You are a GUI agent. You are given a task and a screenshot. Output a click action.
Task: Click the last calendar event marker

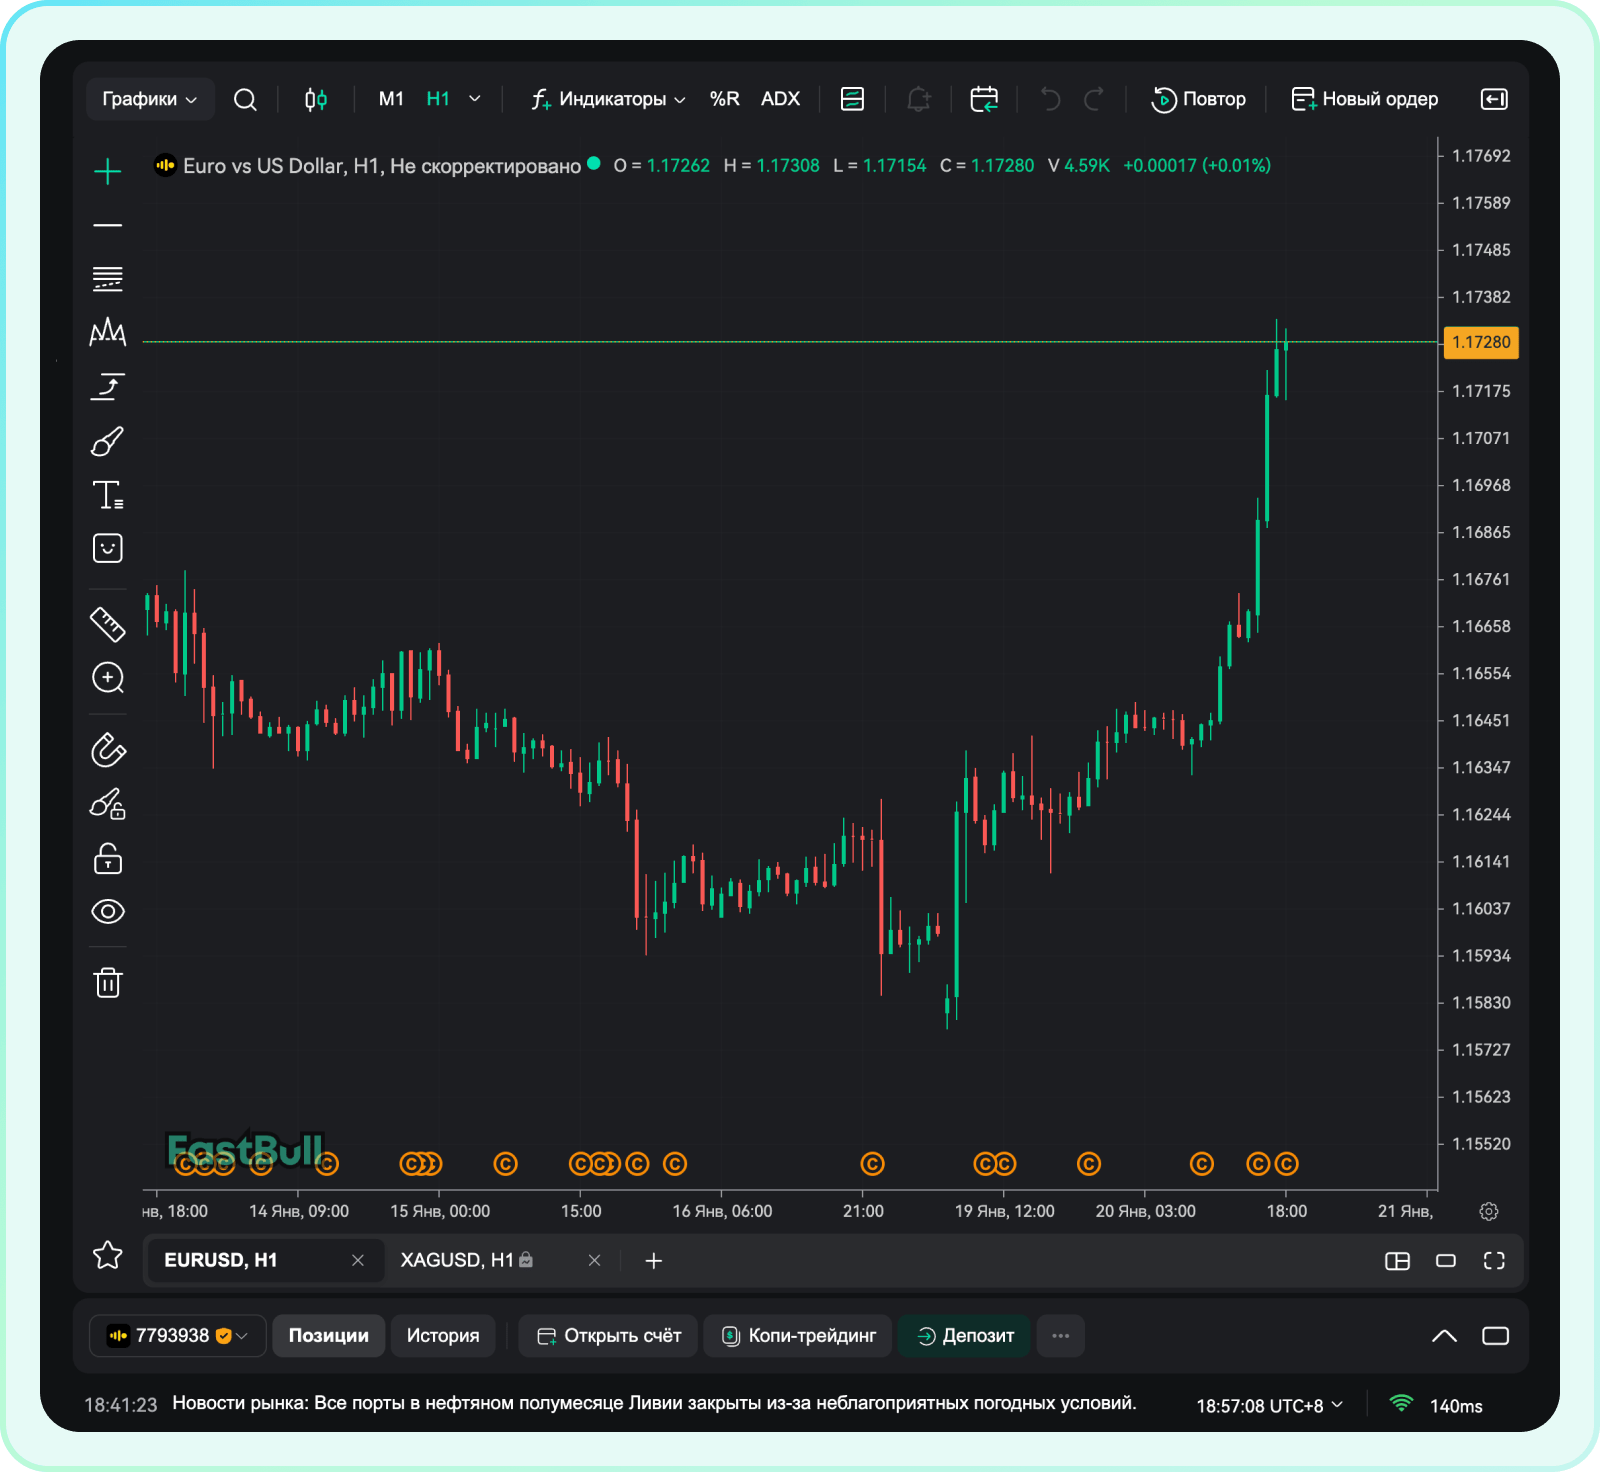[x=1286, y=1164]
